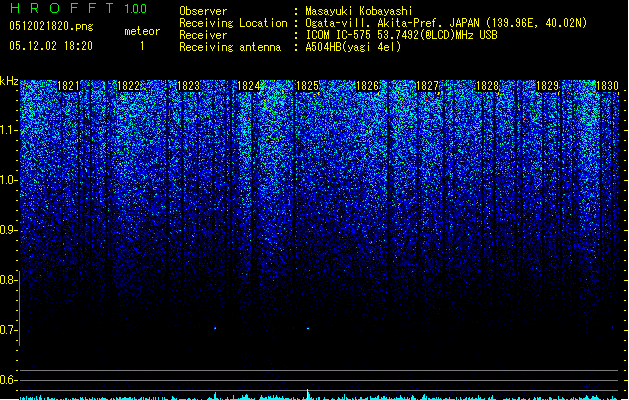Click the 1824 time marker
The image size is (629, 400).
pyautogui.click(x=248, y=85)
